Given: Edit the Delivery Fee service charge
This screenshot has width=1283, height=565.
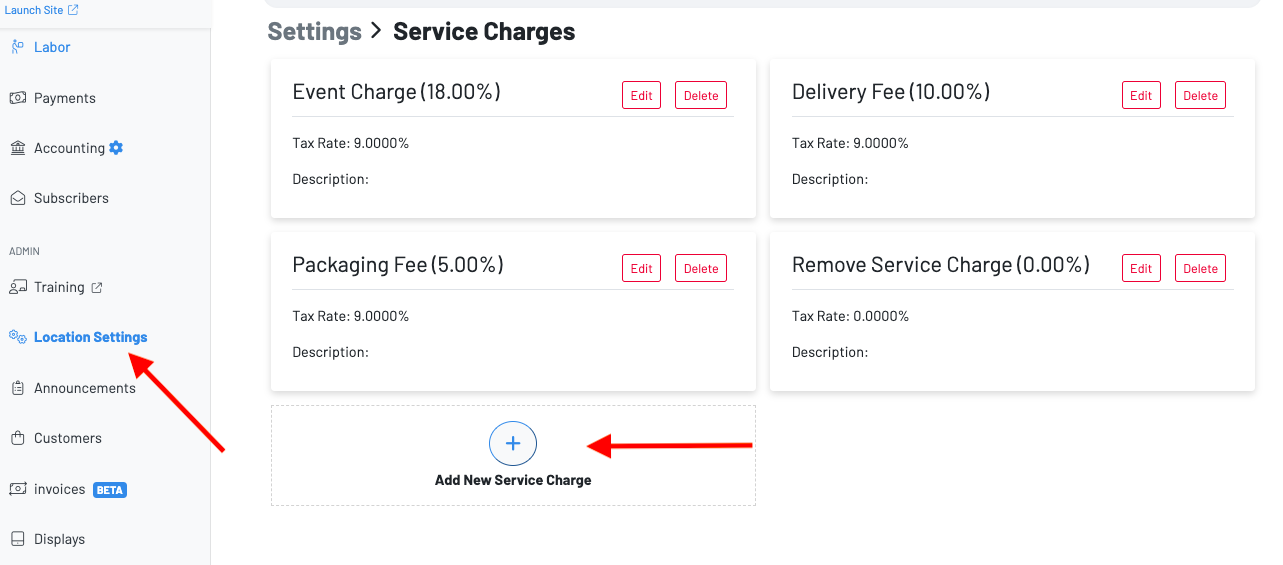Looking at the screenshot, I should [1141, 95].
